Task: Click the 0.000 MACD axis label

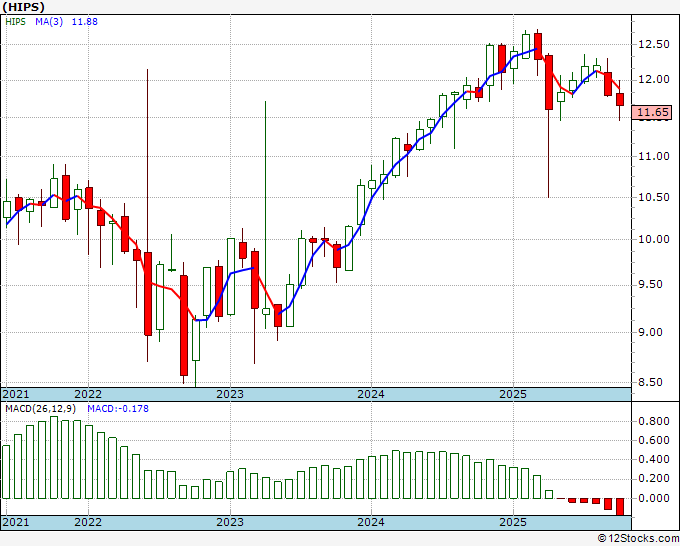Action: coord(654,498)
